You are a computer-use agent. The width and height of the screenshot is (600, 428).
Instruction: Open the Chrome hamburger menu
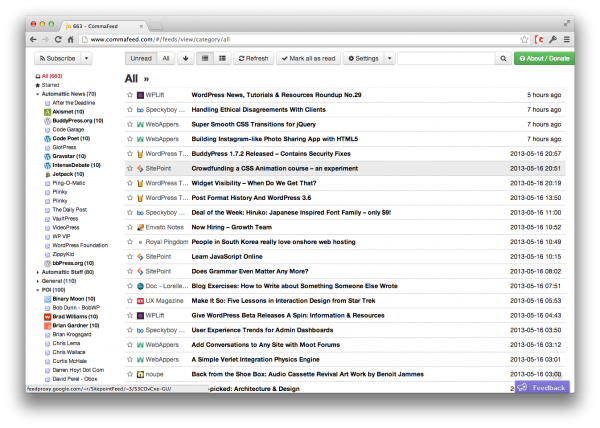(567, 39)
